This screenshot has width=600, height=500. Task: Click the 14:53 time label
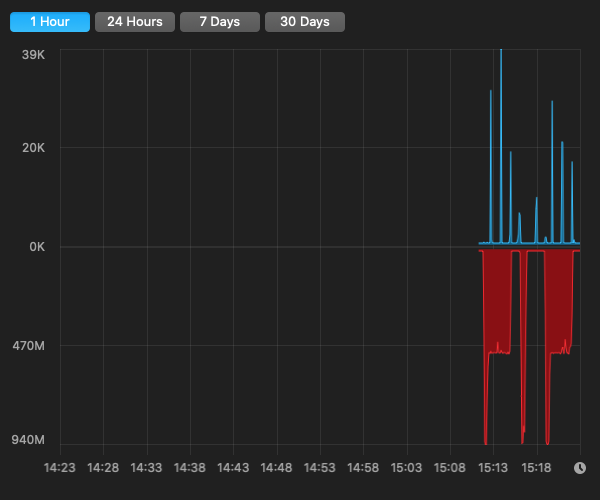(320, 467)
